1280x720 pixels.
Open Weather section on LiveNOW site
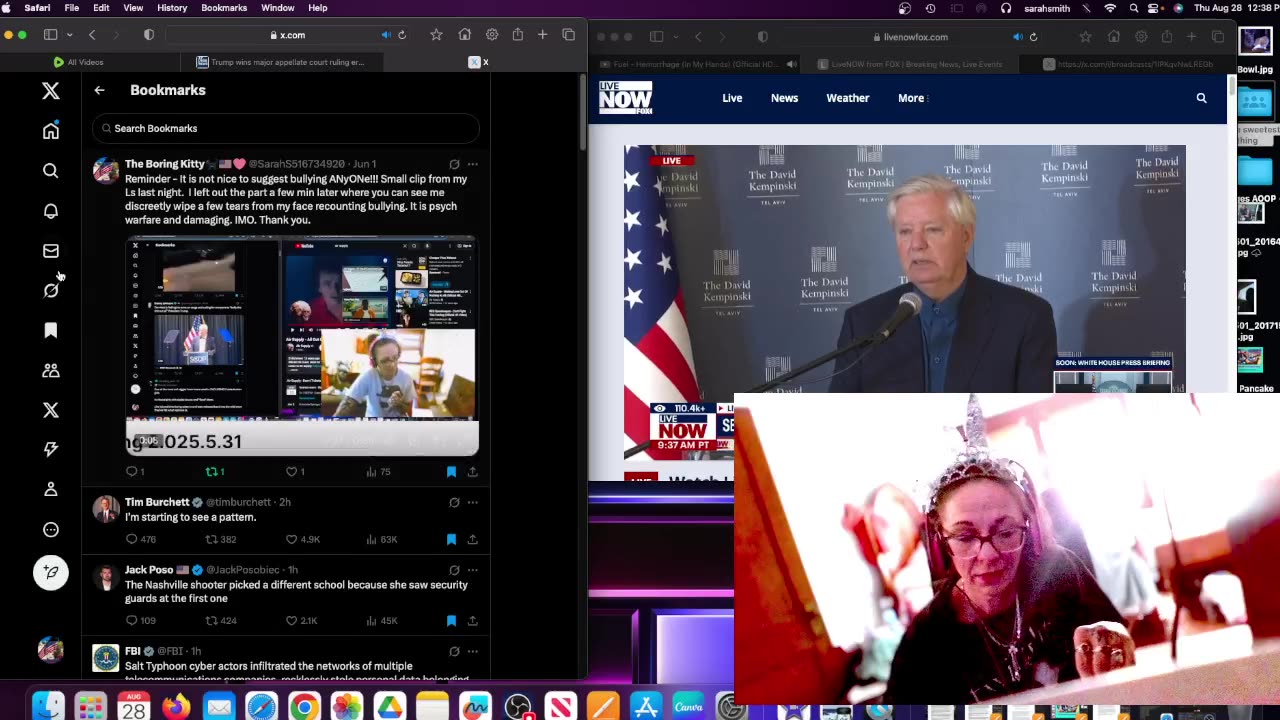[x=848, y=98]
